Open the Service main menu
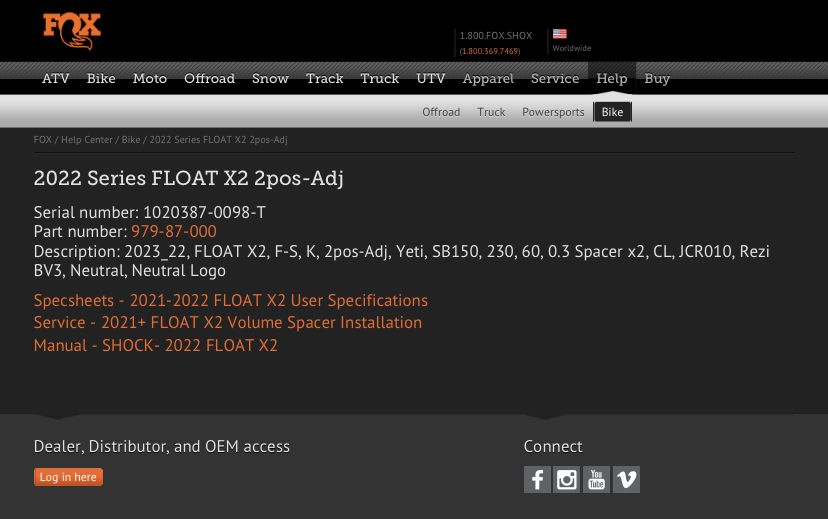This screenshot has height=519, width=828. (x=555, y=78)
